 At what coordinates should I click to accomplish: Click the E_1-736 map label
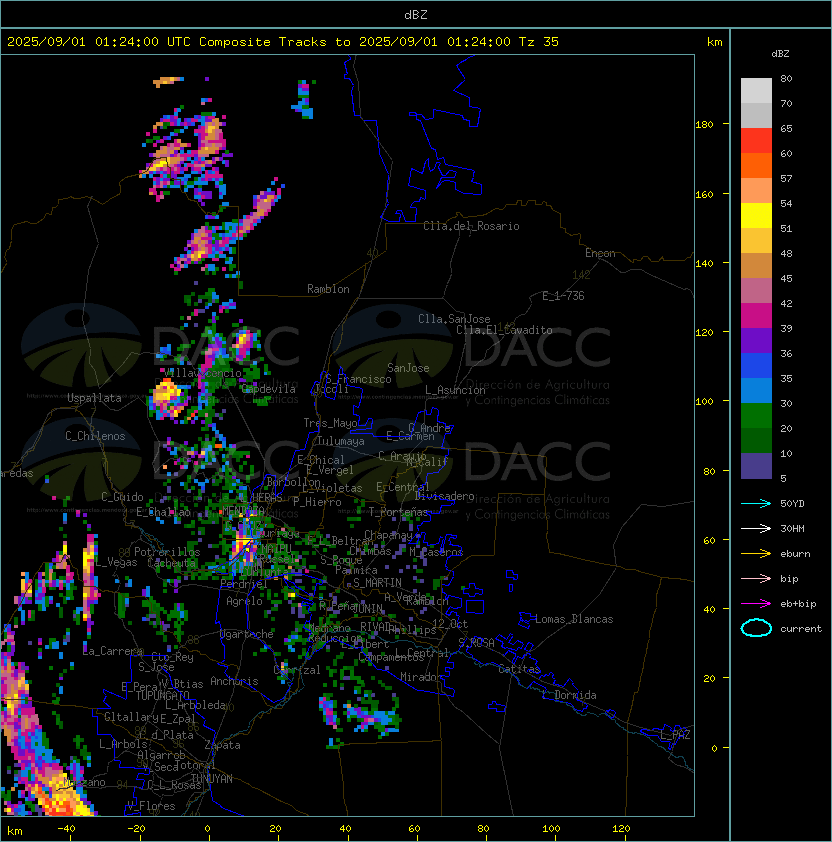pos(563,296)
